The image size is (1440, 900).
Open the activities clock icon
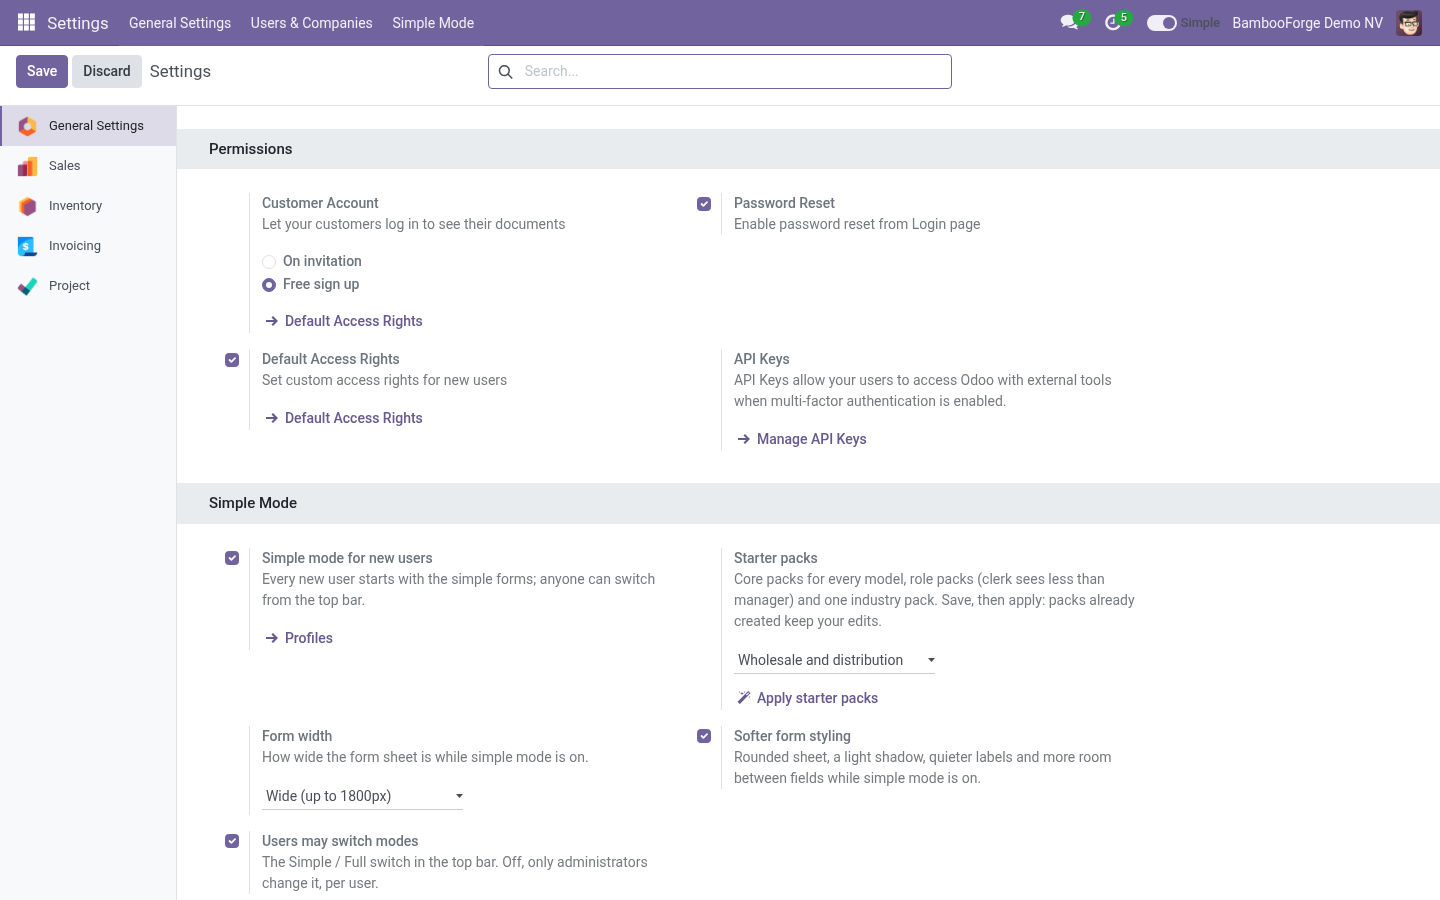click(1112, 22)
